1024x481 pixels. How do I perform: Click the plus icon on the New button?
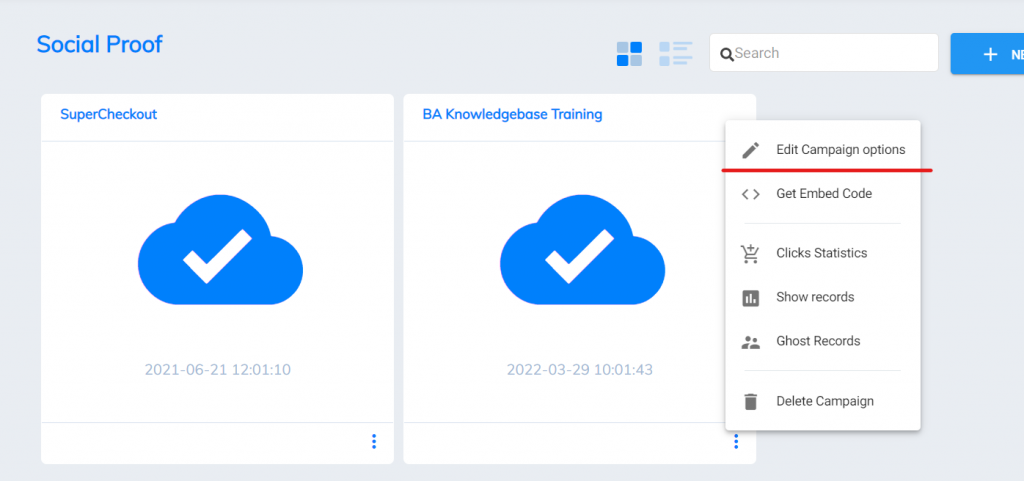coord(991,54)
